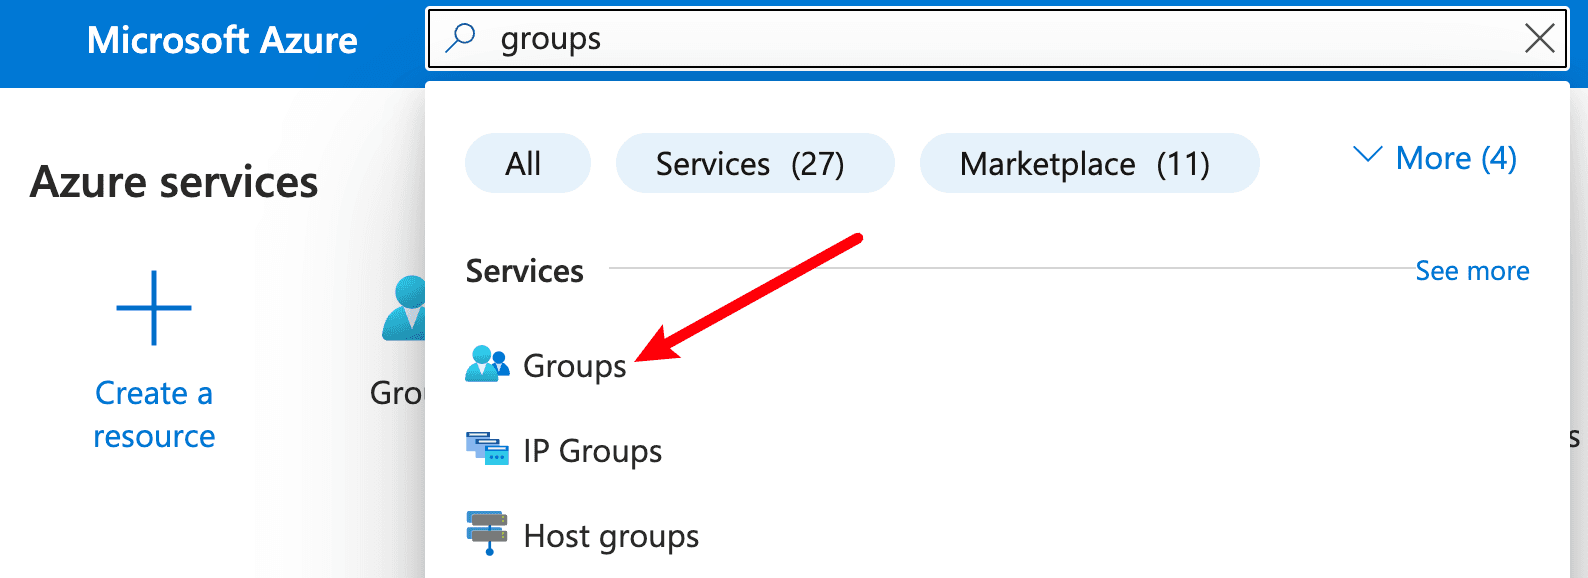Click the IP Groups icon
Viewport: 1588px width, 578px height.
tap(487, 449)
